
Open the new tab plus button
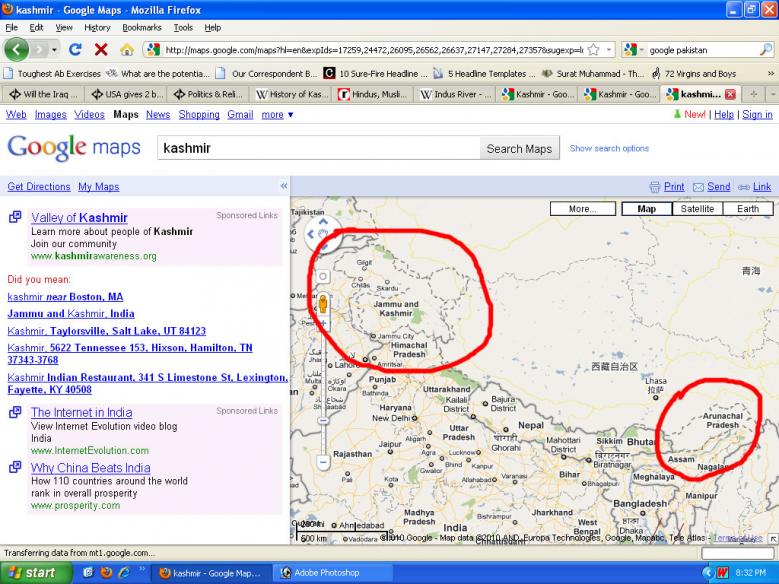point(753,94)
